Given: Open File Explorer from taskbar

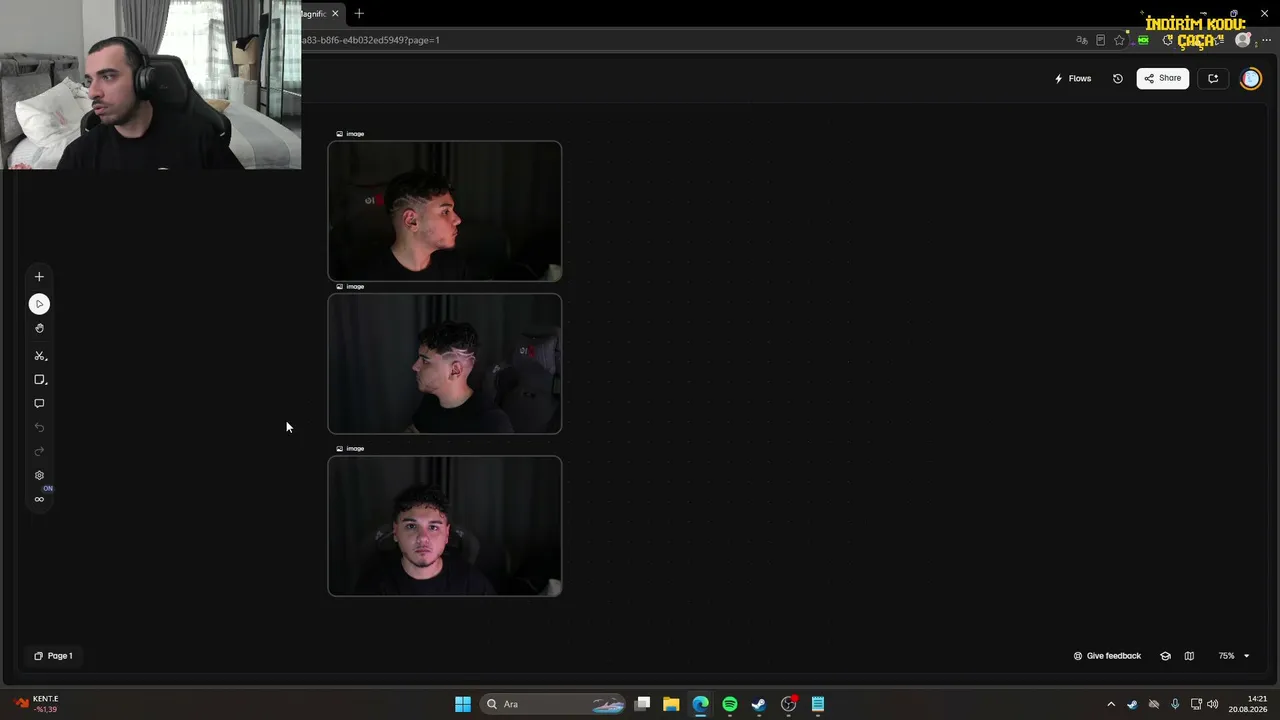Looking at the screenshot, I should (x=671, y=704).
